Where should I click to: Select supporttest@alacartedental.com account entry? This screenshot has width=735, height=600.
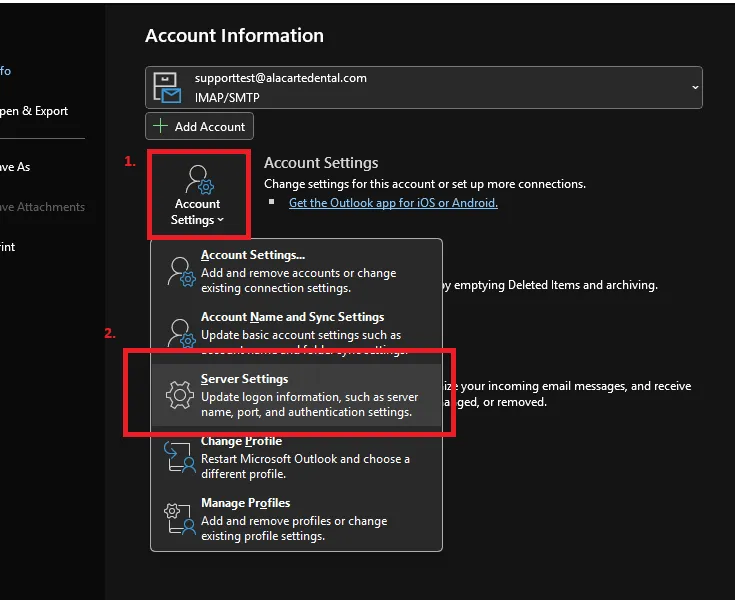[424, 88]
